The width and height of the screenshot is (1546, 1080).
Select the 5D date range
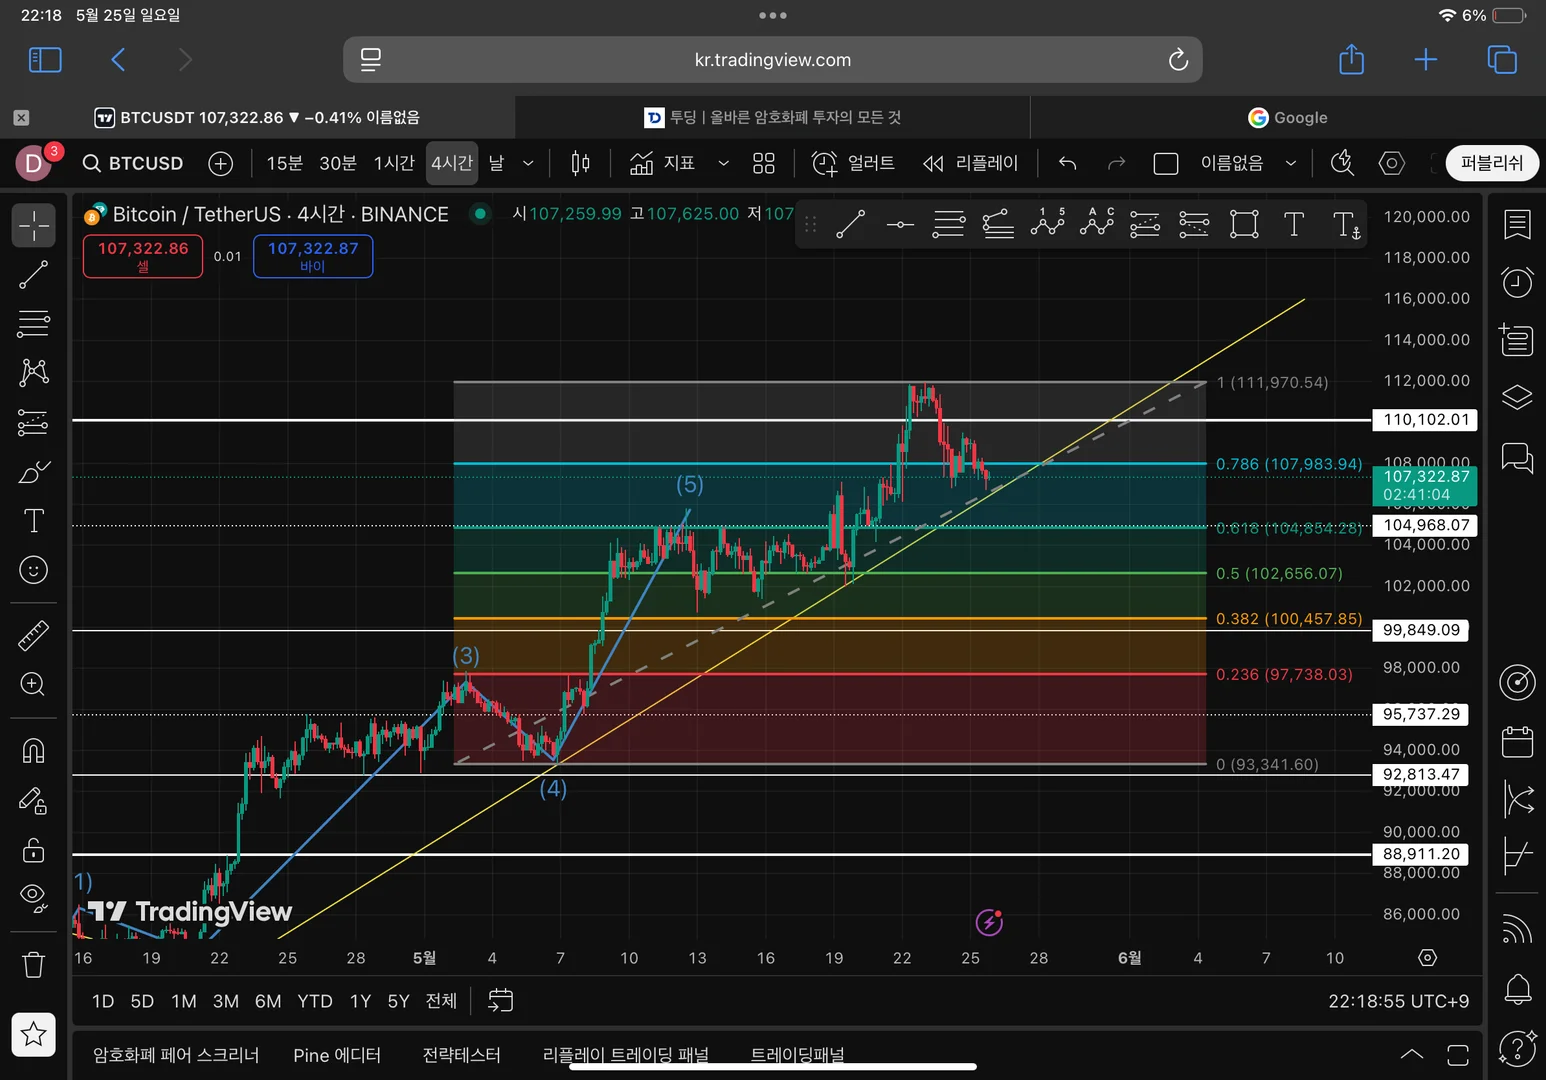tap(142, 1001)
